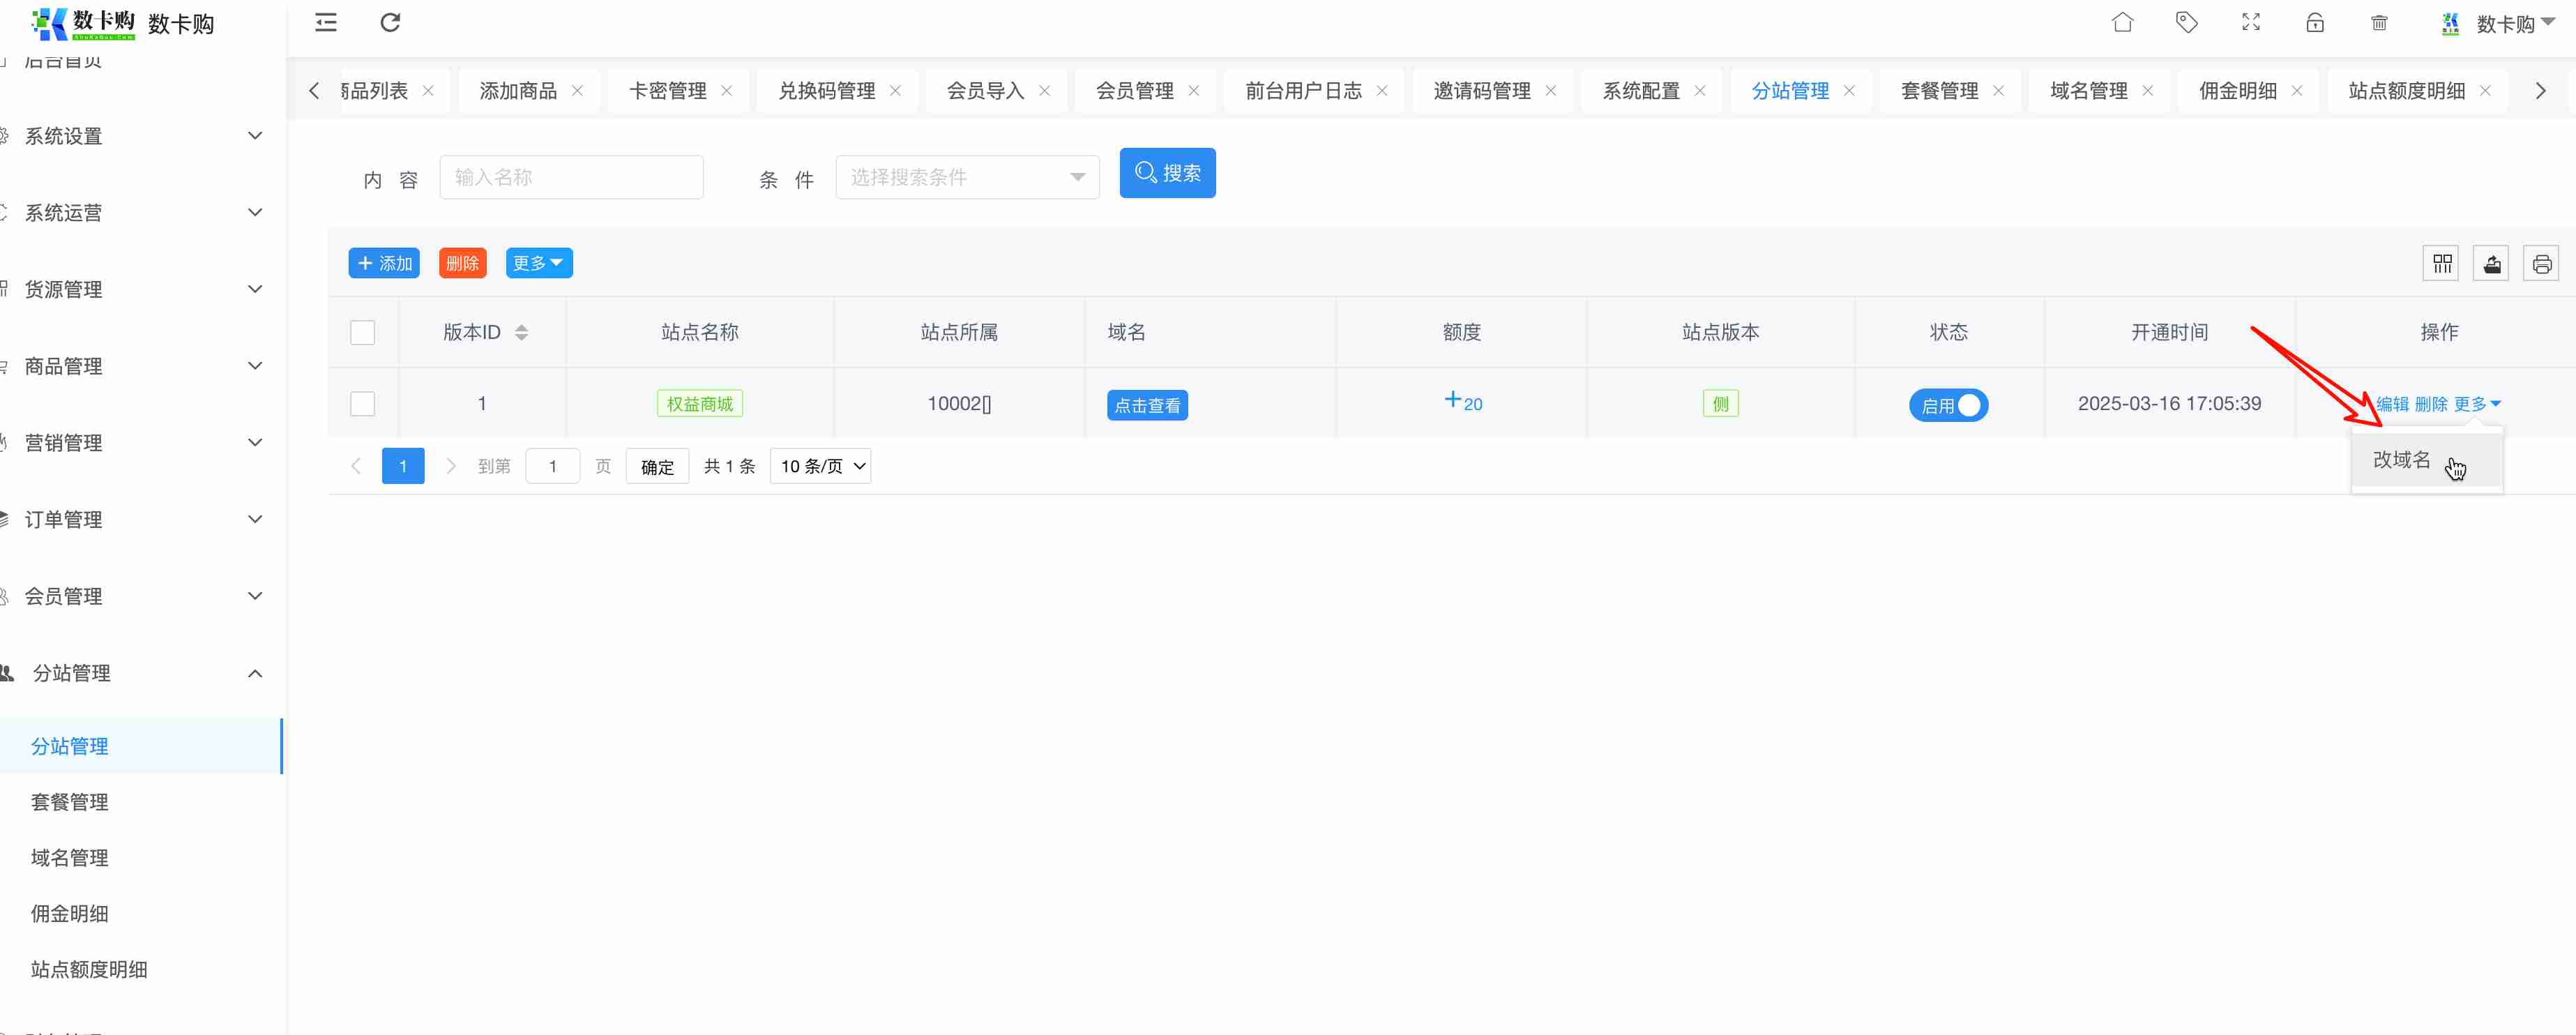Toggle the 启用 status switch off
The image size is (2576, 1035).
pos(1948,405)
